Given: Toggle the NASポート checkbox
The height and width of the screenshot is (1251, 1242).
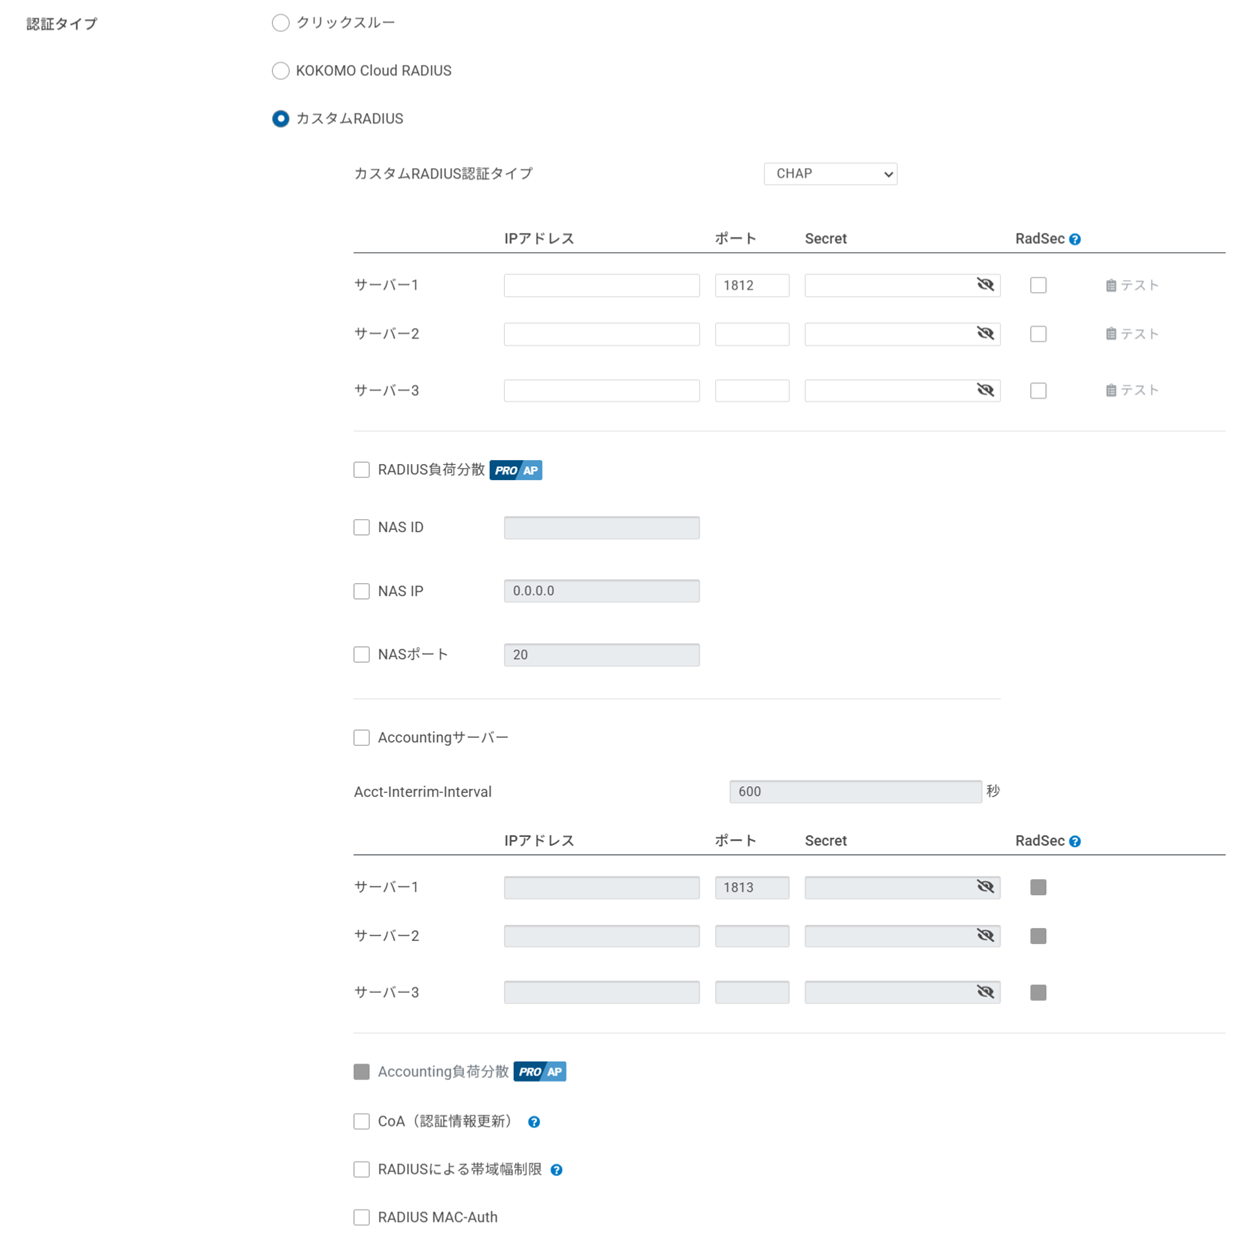Looking at the screenshot, I should click(362, 655).
